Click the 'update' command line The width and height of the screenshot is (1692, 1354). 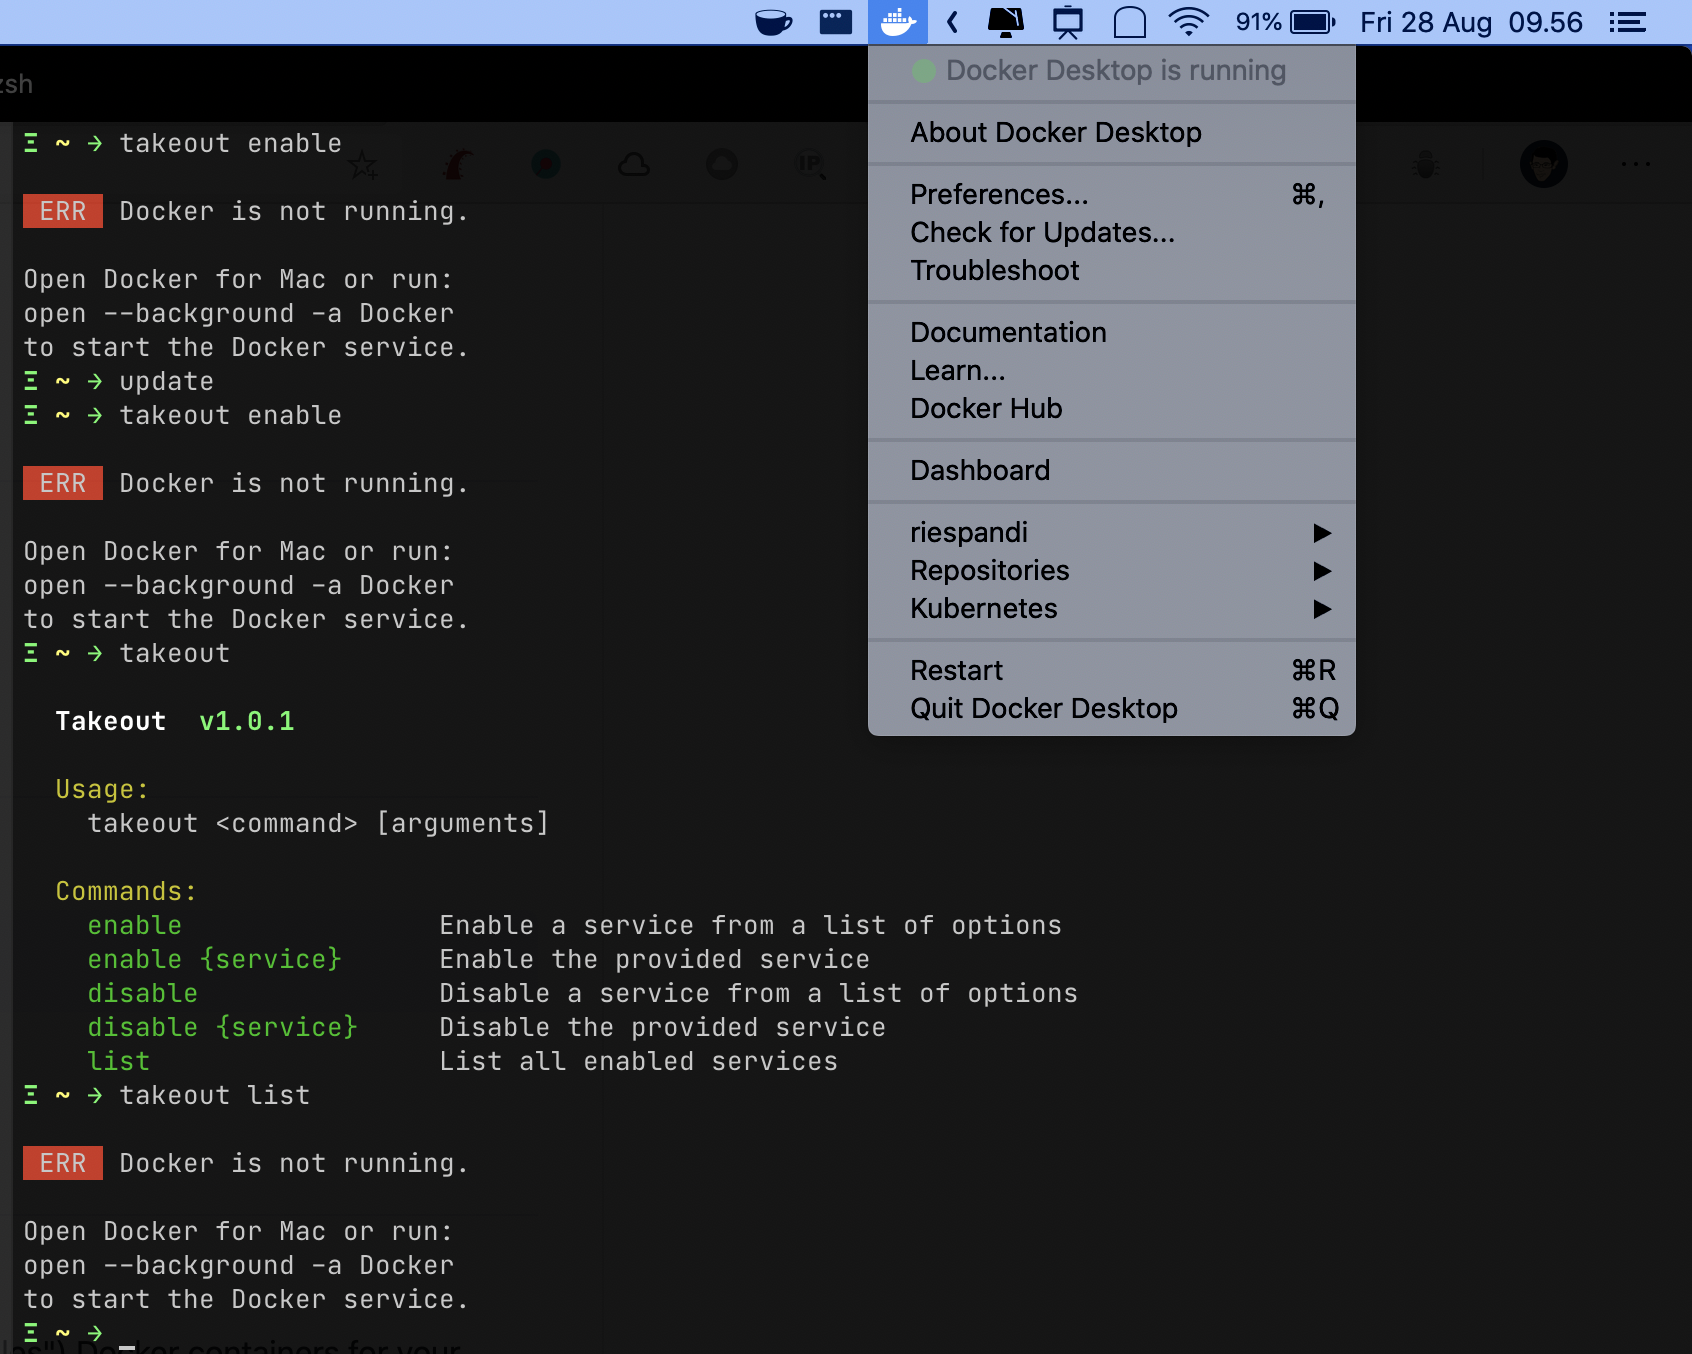click(167, 381)
